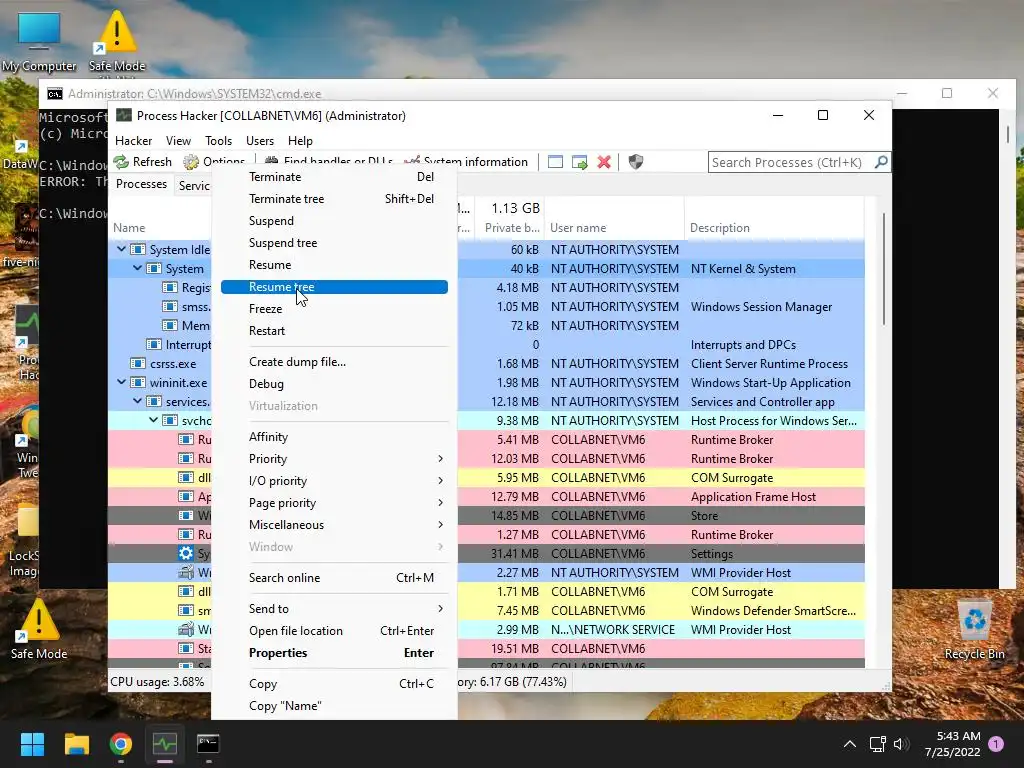
Task: Choose Terminate tree from context menu
Action: click(x=334, y=199)
